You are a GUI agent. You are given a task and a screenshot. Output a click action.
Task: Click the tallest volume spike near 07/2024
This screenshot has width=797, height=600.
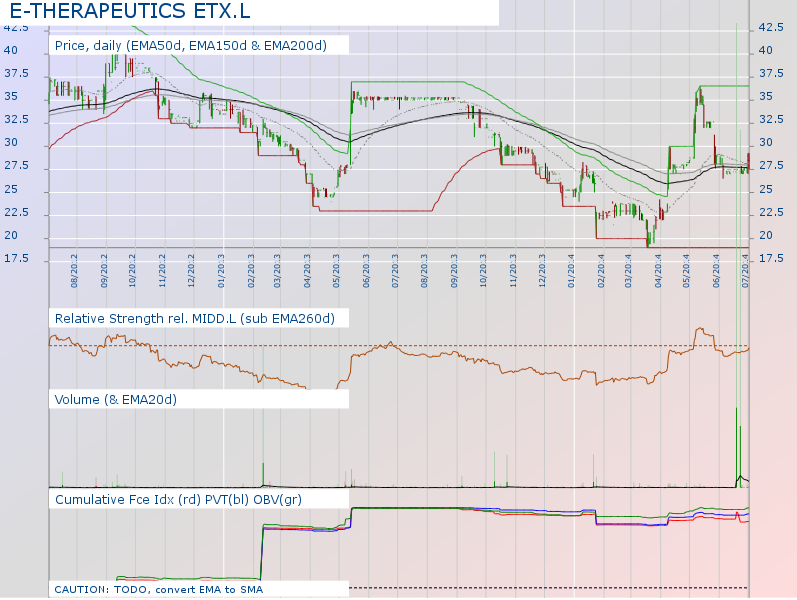736,447
